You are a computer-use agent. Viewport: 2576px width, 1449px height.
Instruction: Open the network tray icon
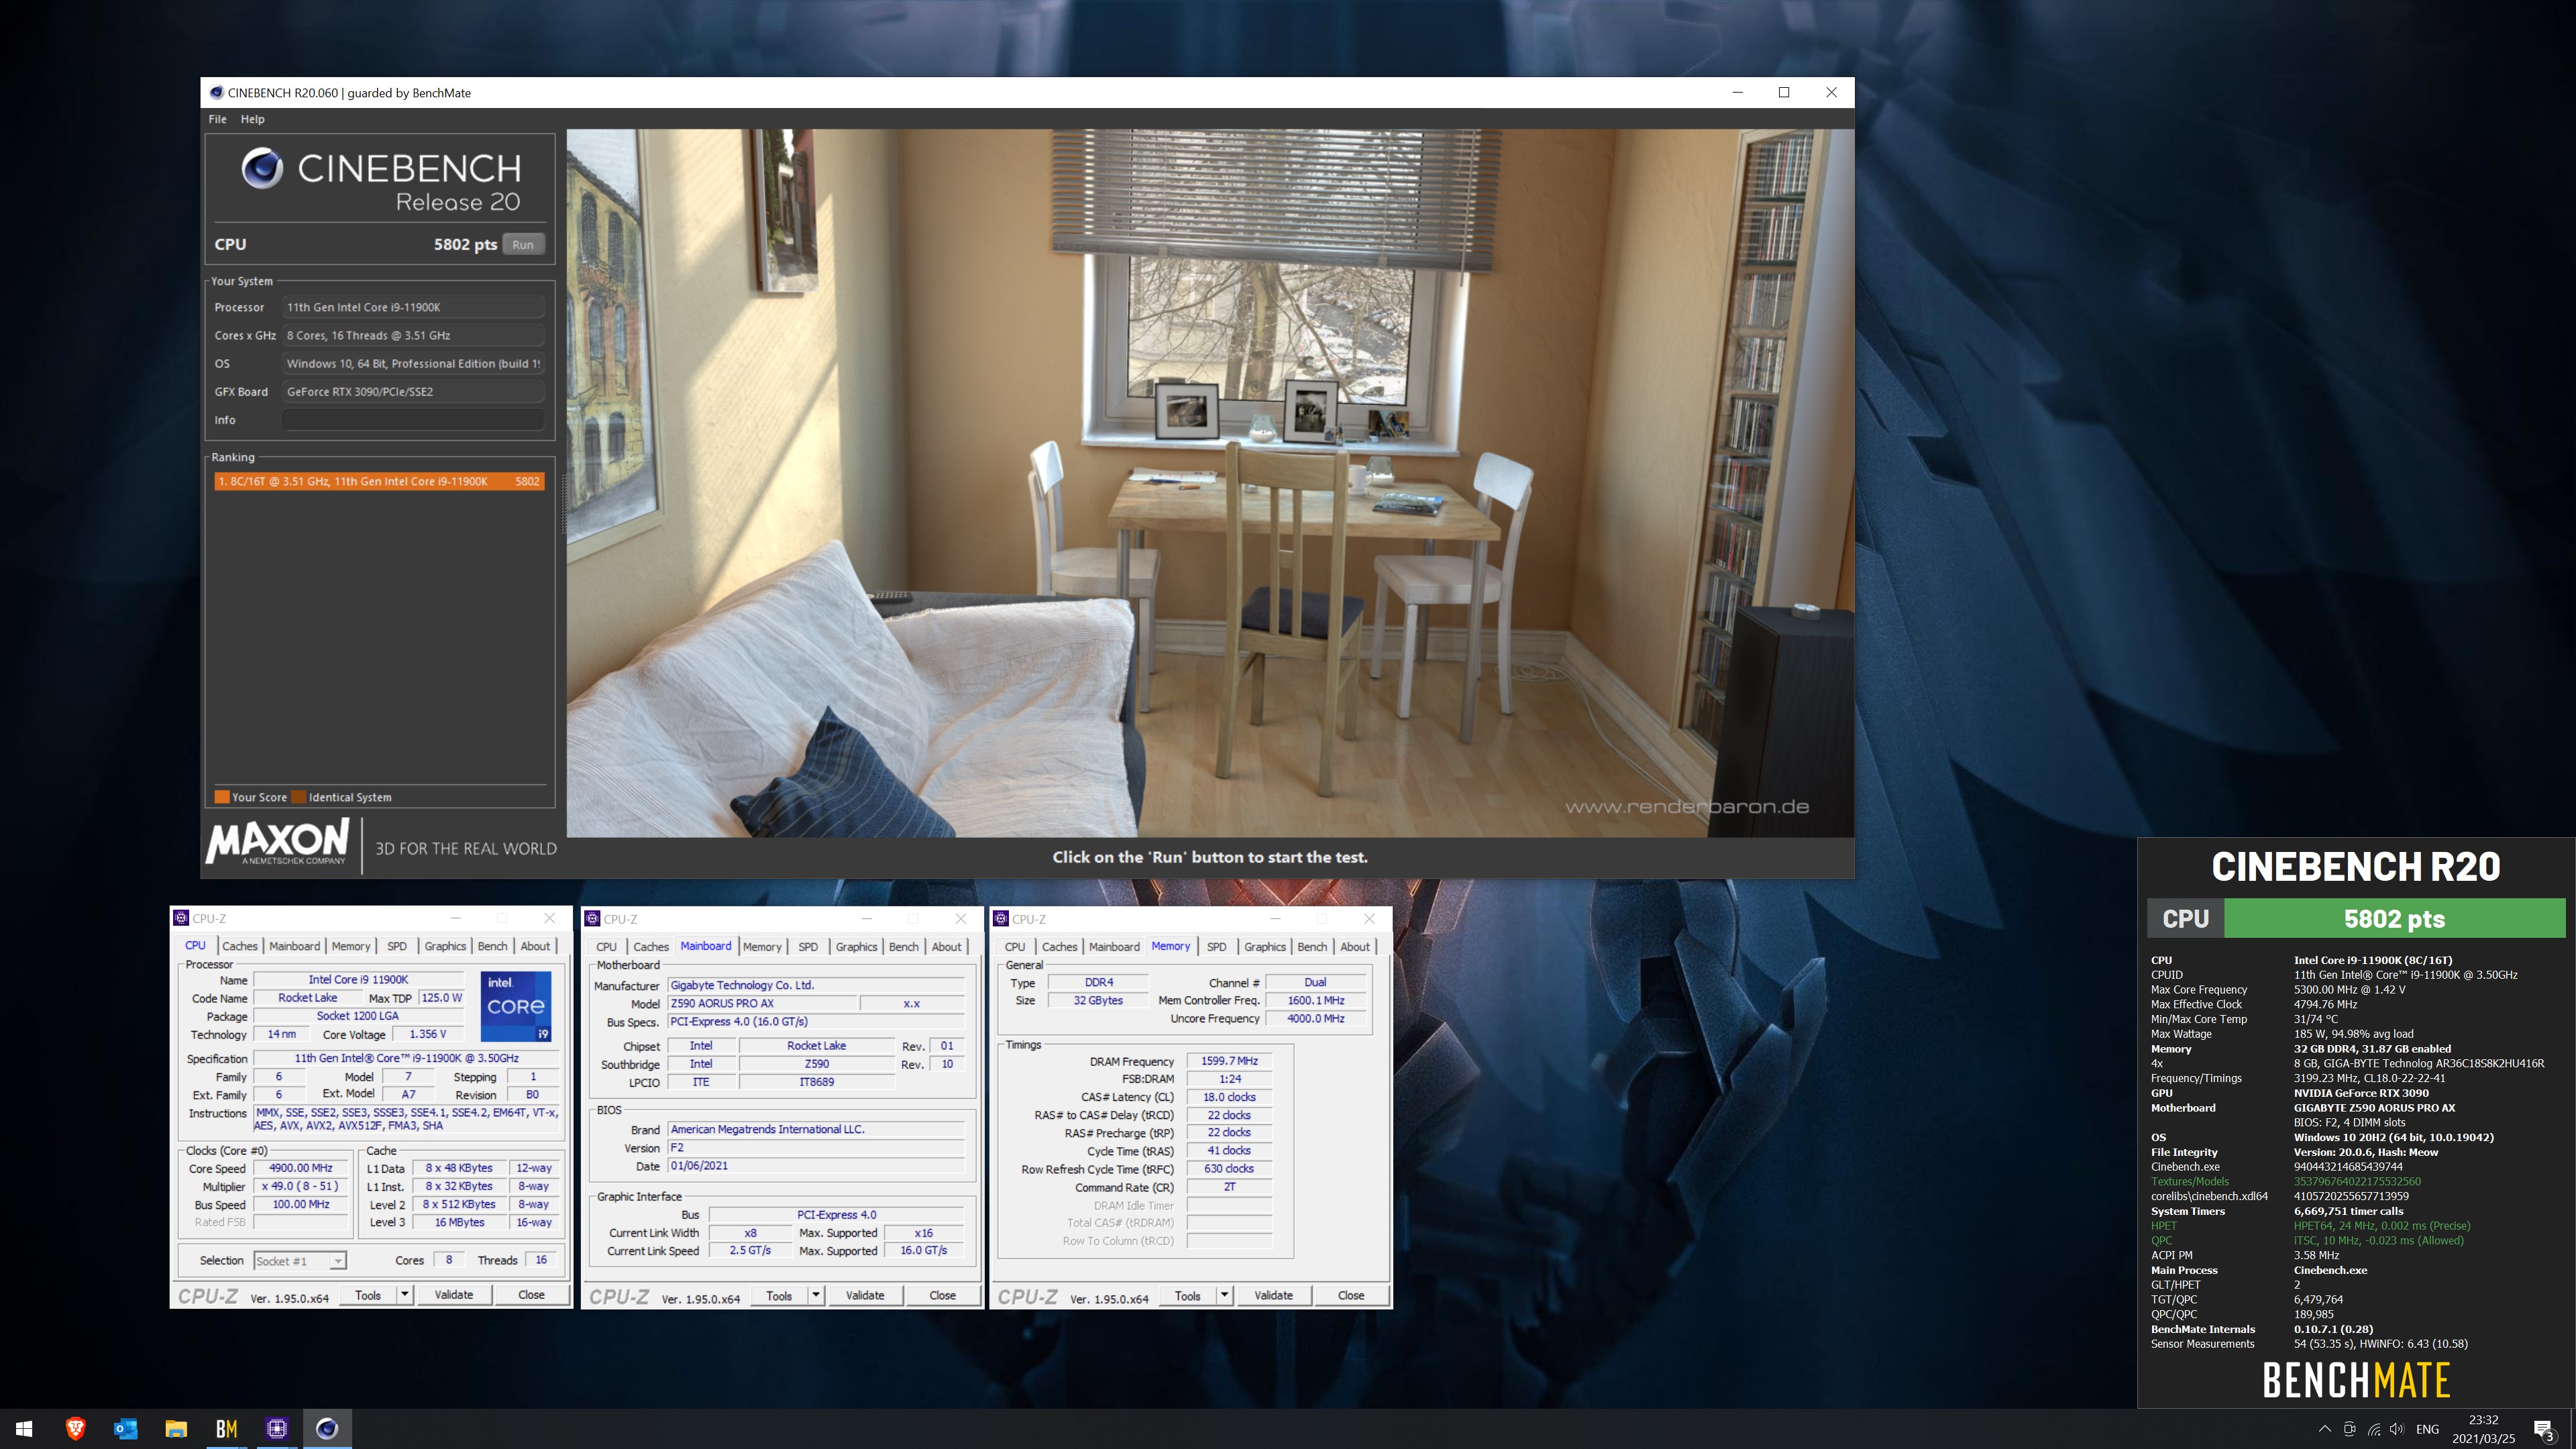pos(2374,1429)
